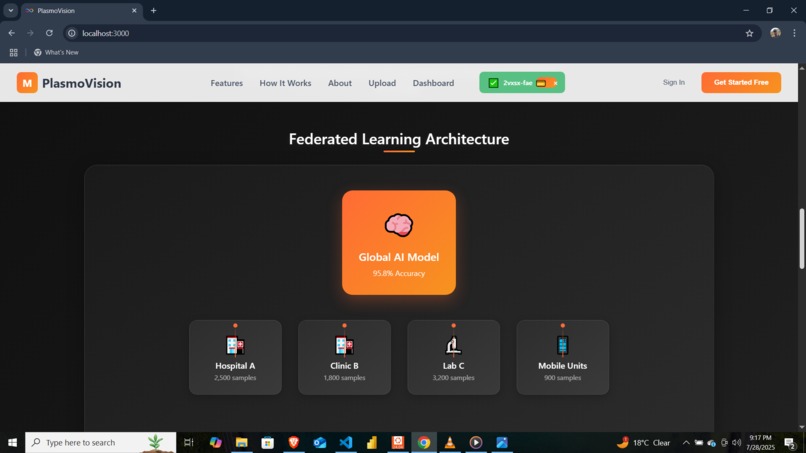The width and height of the screenshot is (806, 453).
Task: Open the weather widget showing 18°C Clear
Action: pos(644,442)
